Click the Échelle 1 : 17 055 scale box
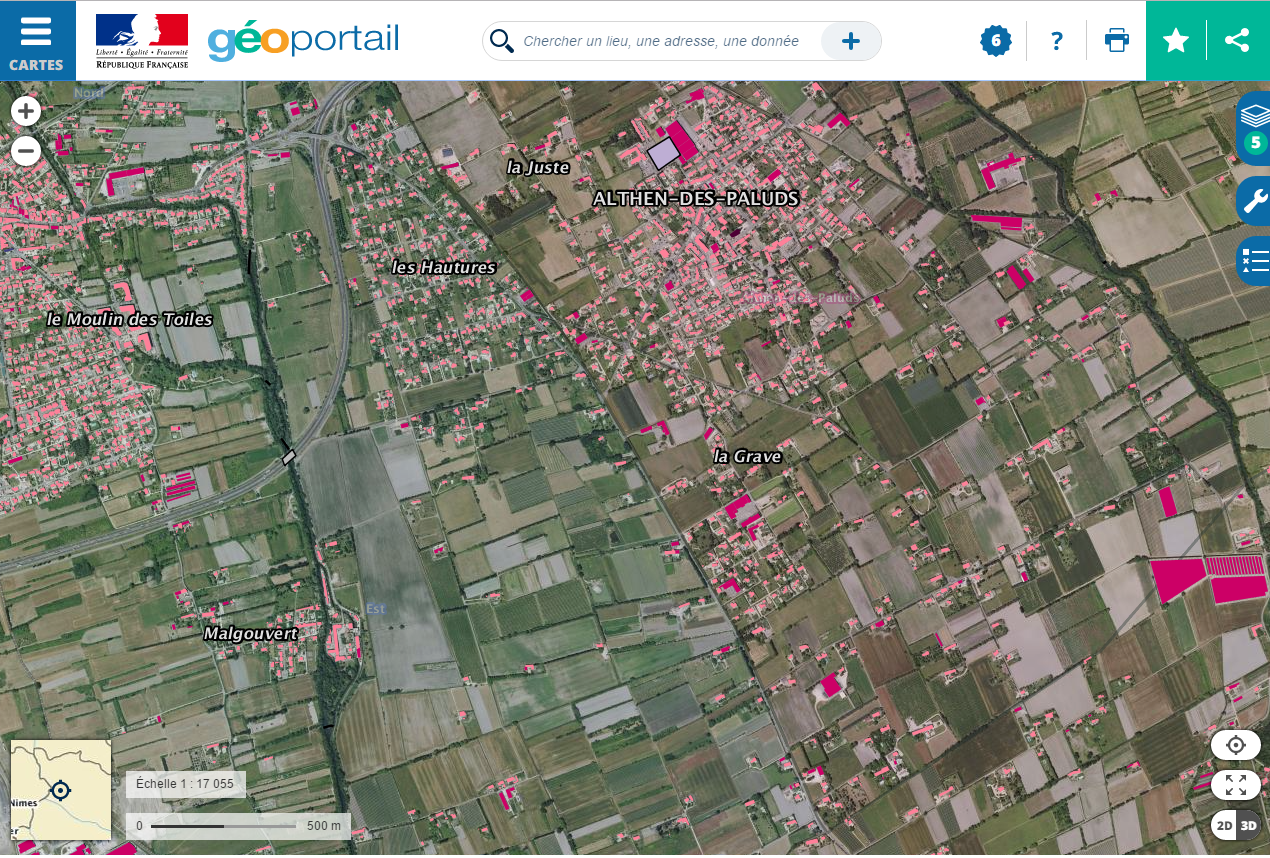The height and width of the screenshot is (858, 1270). 186,784
